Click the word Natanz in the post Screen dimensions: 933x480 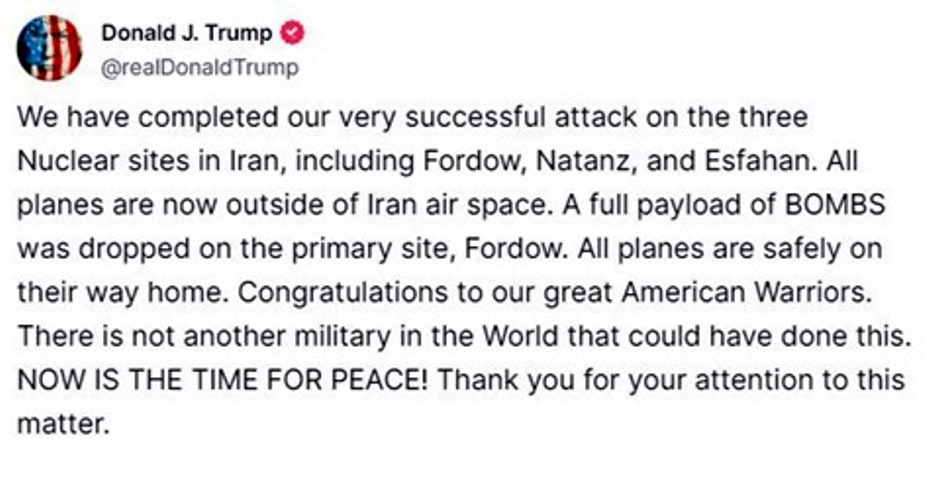(584, 161)
